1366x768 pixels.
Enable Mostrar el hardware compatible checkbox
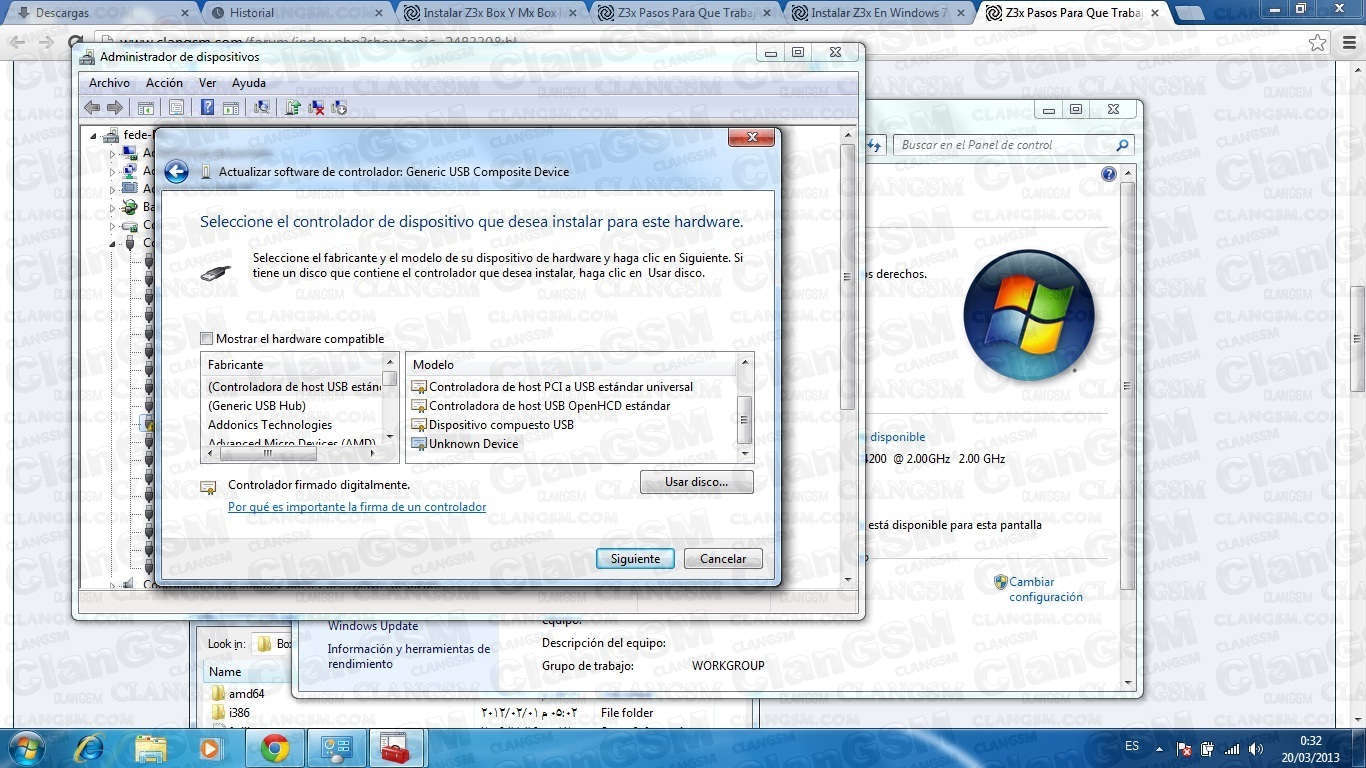tap(207, 339)
